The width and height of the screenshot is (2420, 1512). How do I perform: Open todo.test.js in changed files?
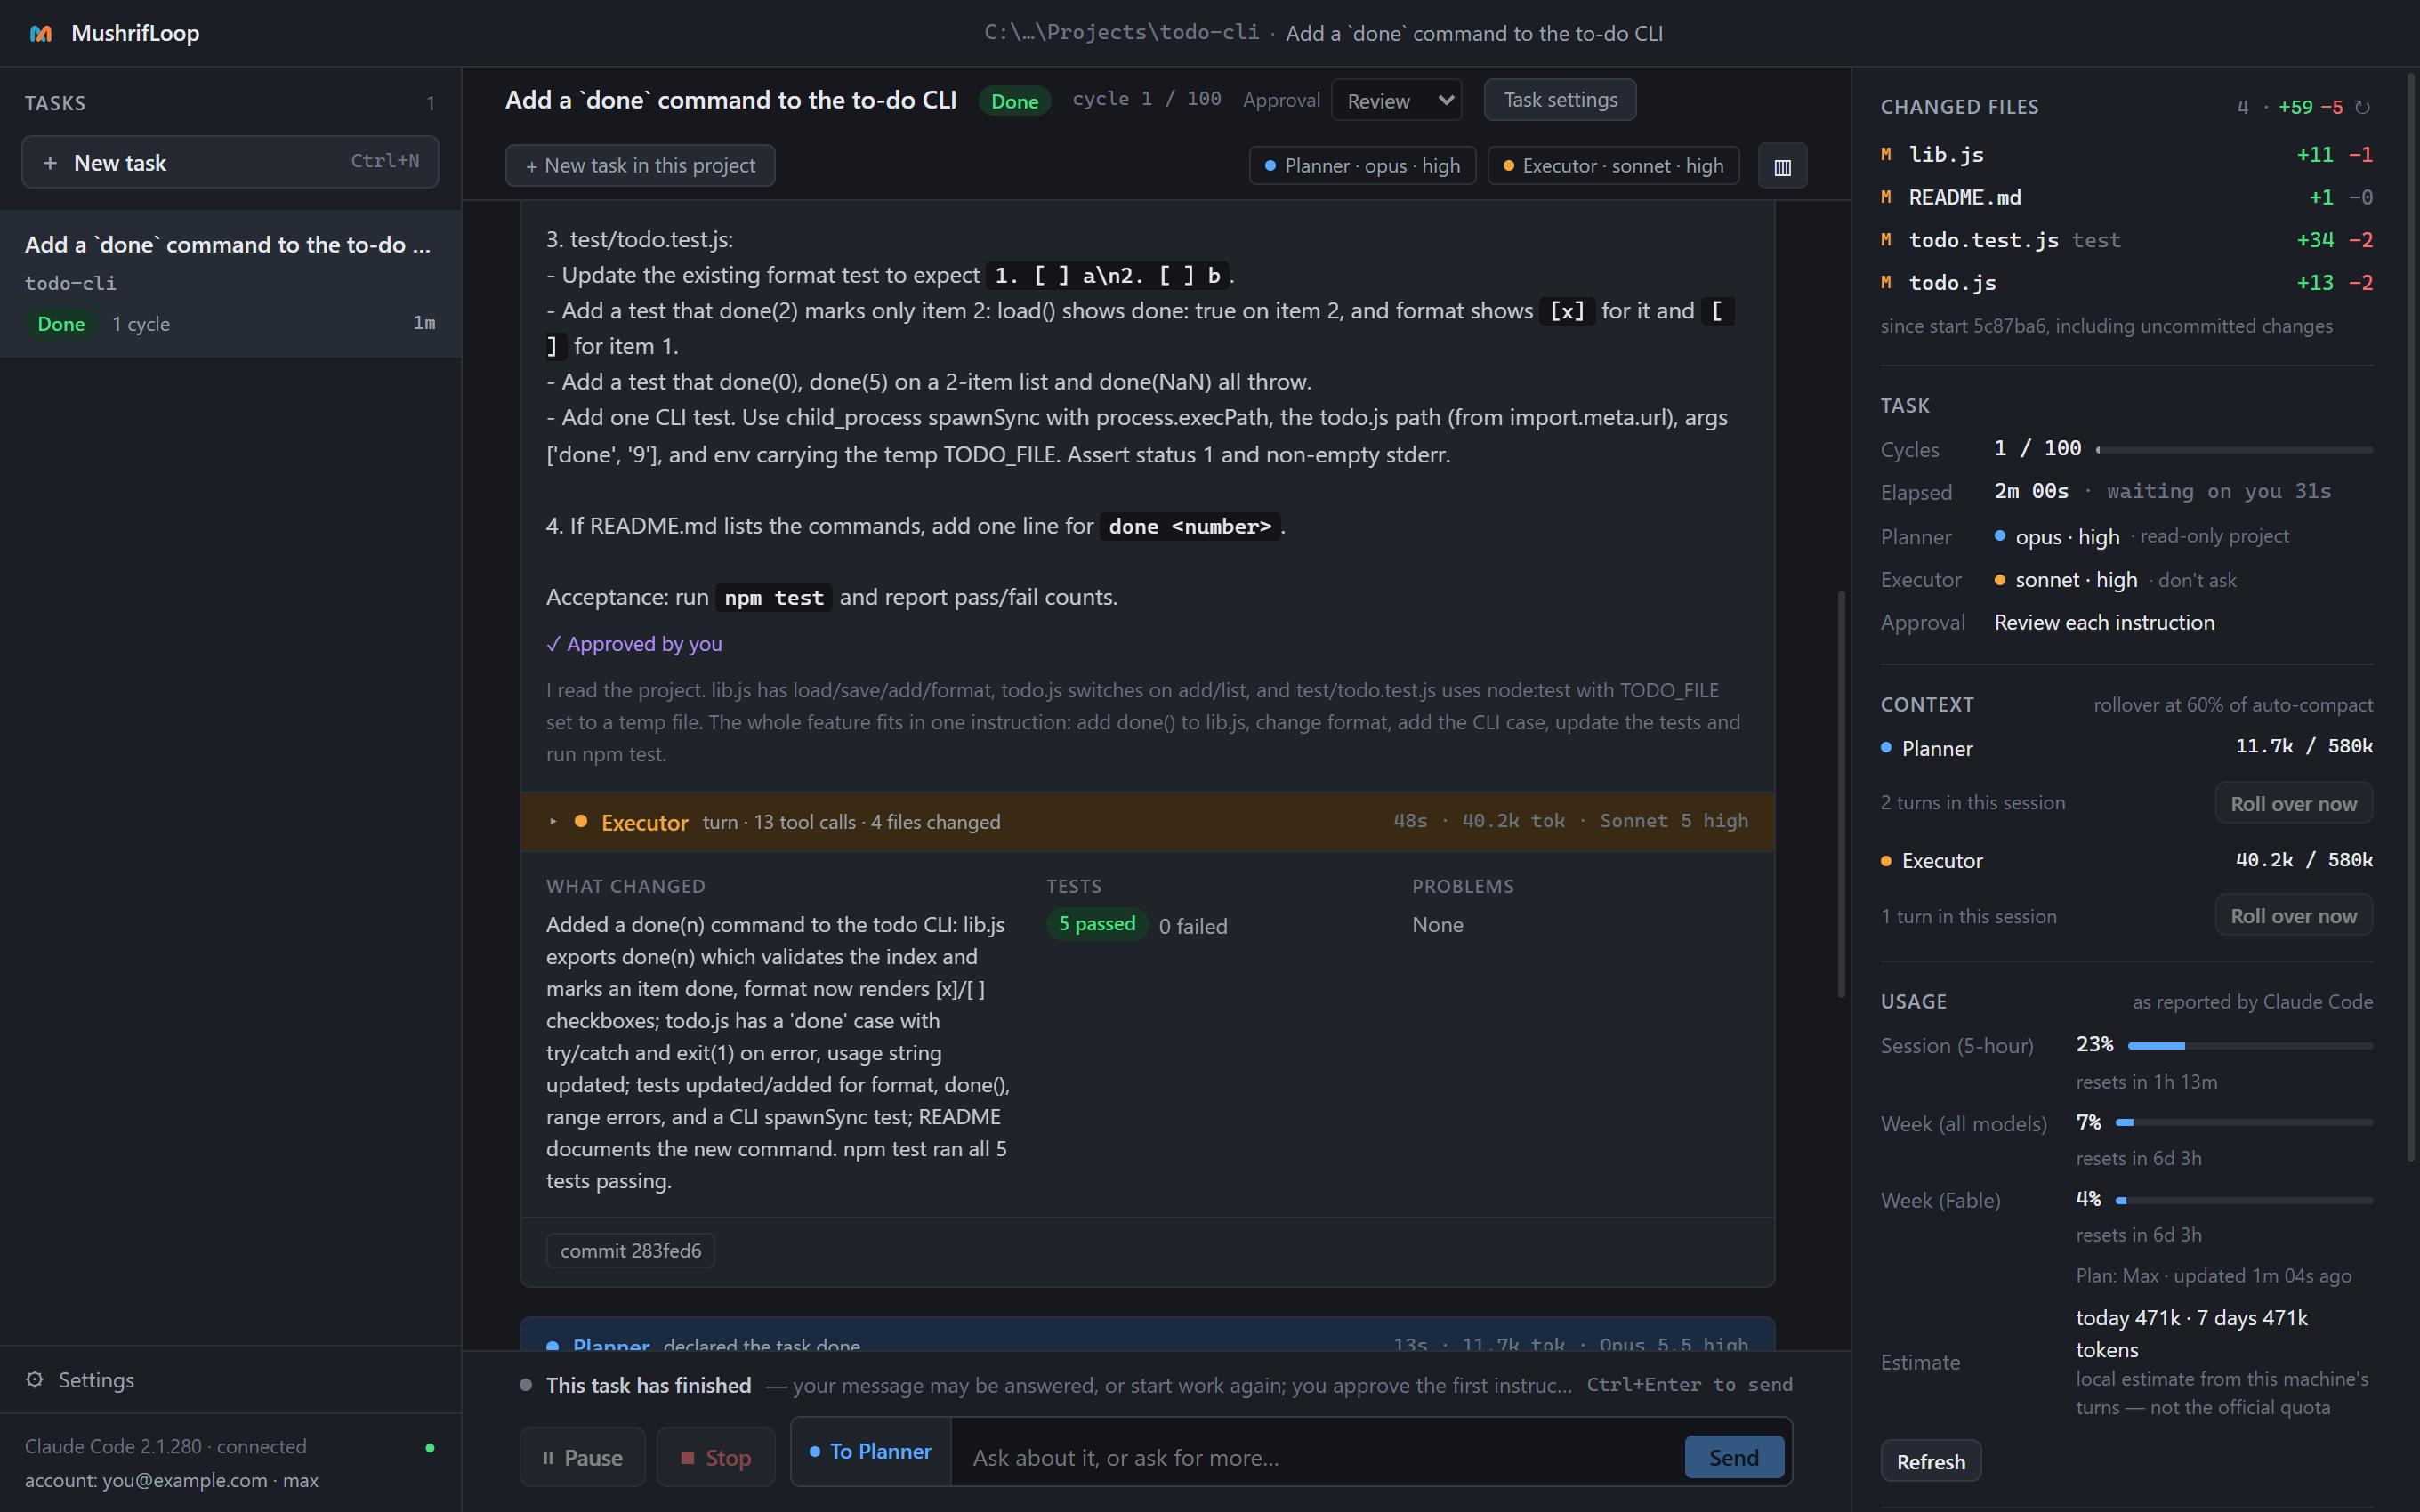[x=2126, y=240]
